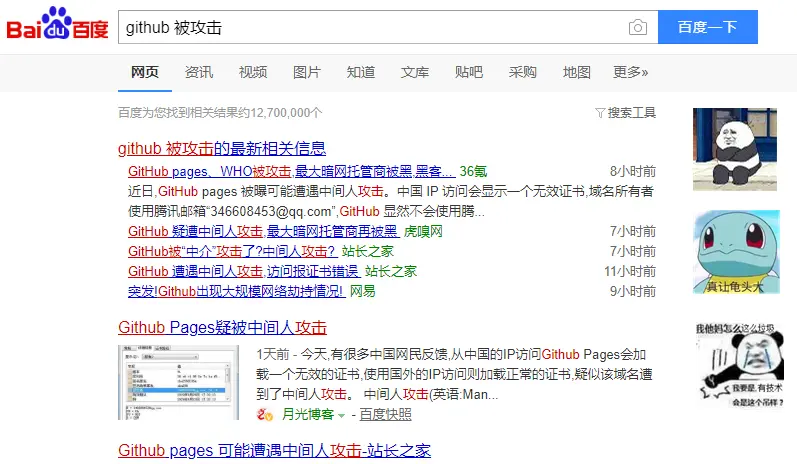Select the 网页 tab
The height and width of the screenshot is (464, 797).
click(x=145, y=72)
